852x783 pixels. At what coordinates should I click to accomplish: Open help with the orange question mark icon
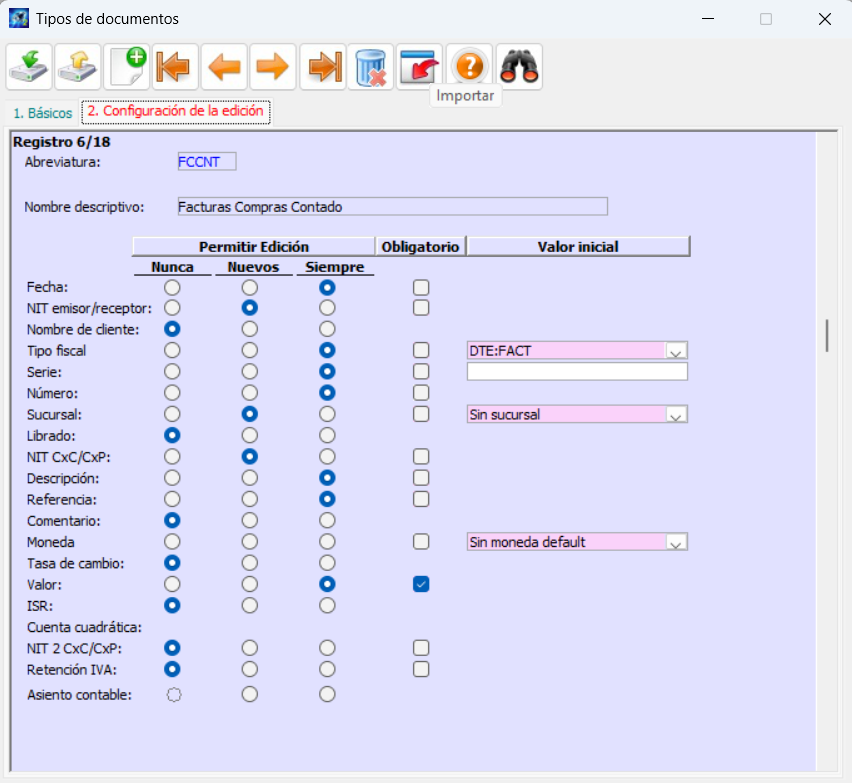468,67
